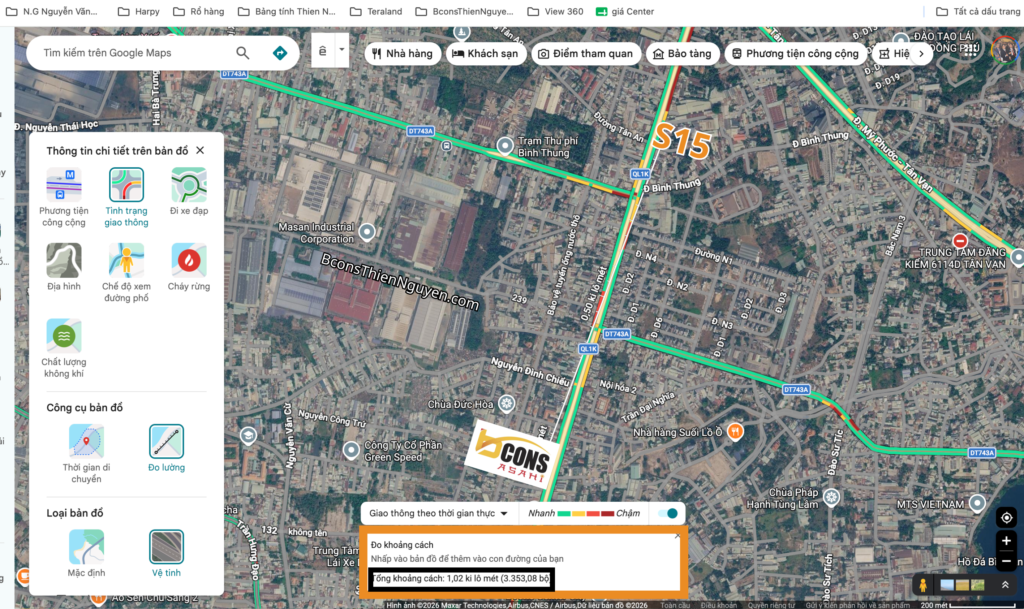Image resolution: width=1024 pixels, height=609 pixels.
Task: Focus the Google Maps search field
Action: tap(134, 53)
